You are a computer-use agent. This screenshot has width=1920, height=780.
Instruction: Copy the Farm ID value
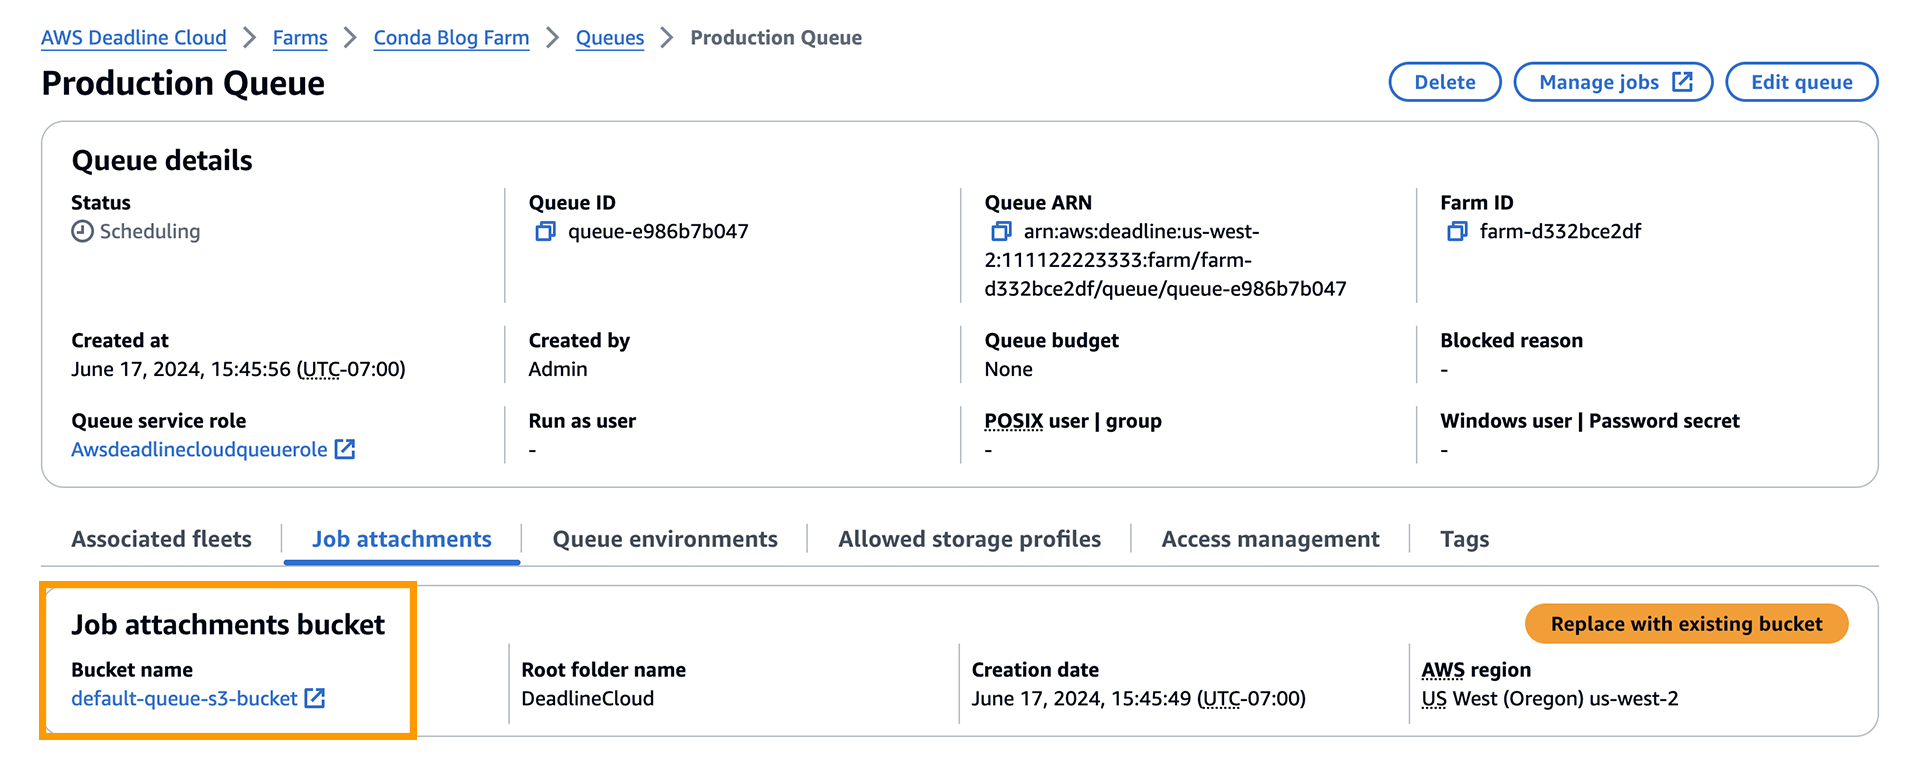[x=1457, y=232]
